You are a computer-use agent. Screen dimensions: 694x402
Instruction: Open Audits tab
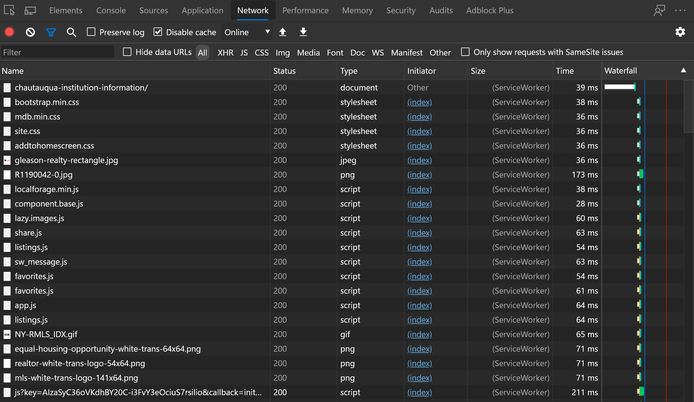[x=441, y=10]
